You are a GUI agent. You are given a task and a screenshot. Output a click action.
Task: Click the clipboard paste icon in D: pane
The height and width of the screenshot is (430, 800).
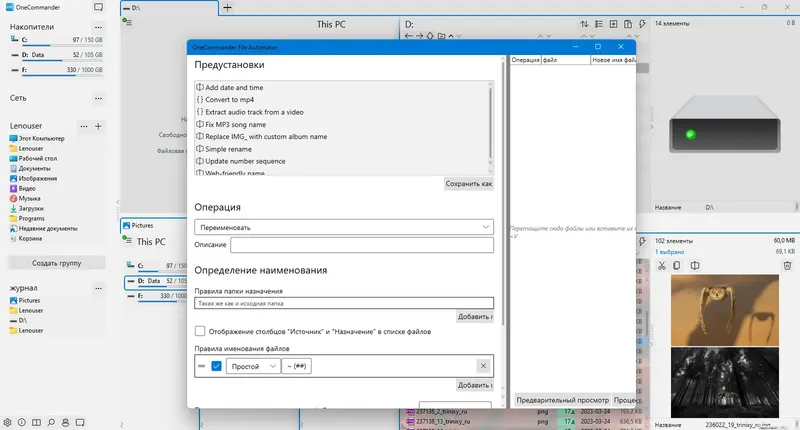628,24
